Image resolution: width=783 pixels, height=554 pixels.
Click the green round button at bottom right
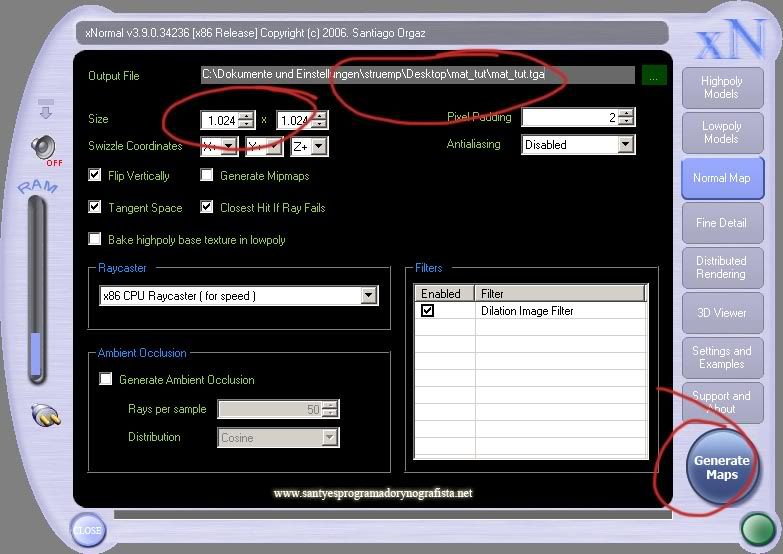758,529
